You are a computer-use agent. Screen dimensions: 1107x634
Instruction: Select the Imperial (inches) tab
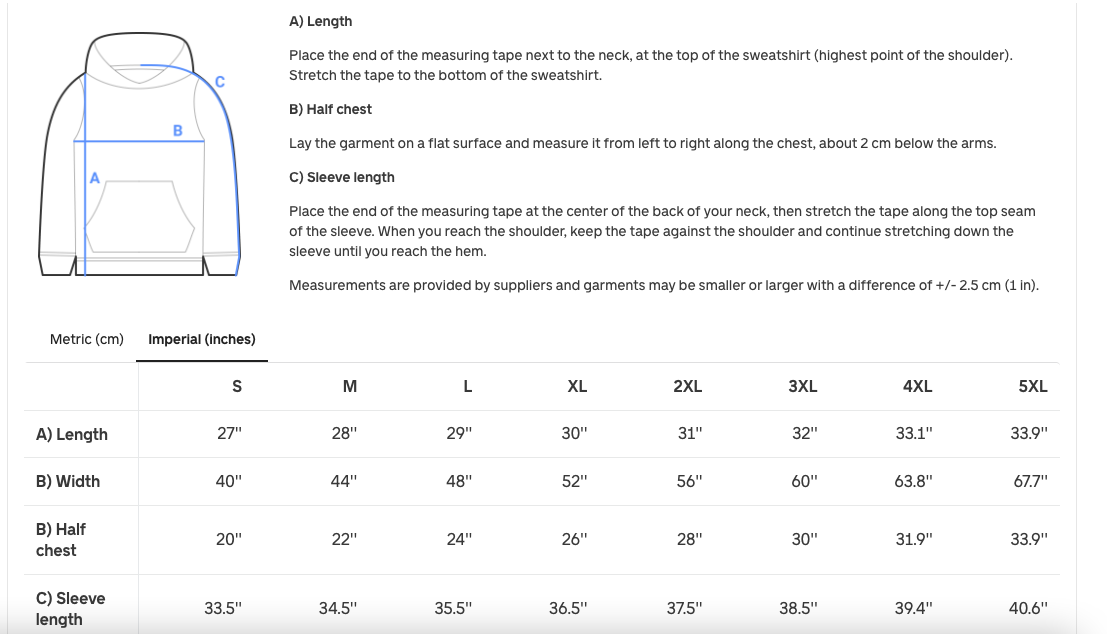click(202, 339)
